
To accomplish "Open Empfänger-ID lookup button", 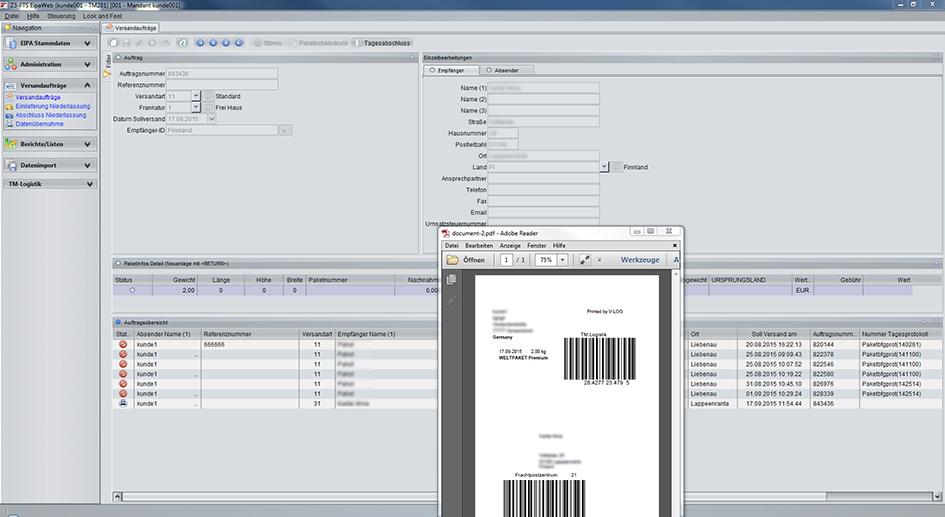I will coord(285,130).
